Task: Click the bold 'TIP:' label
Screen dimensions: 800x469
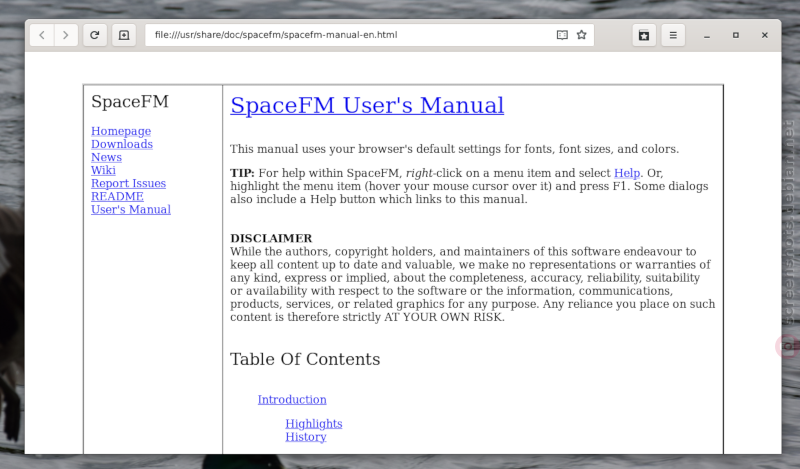Action: tap(242, 173)
